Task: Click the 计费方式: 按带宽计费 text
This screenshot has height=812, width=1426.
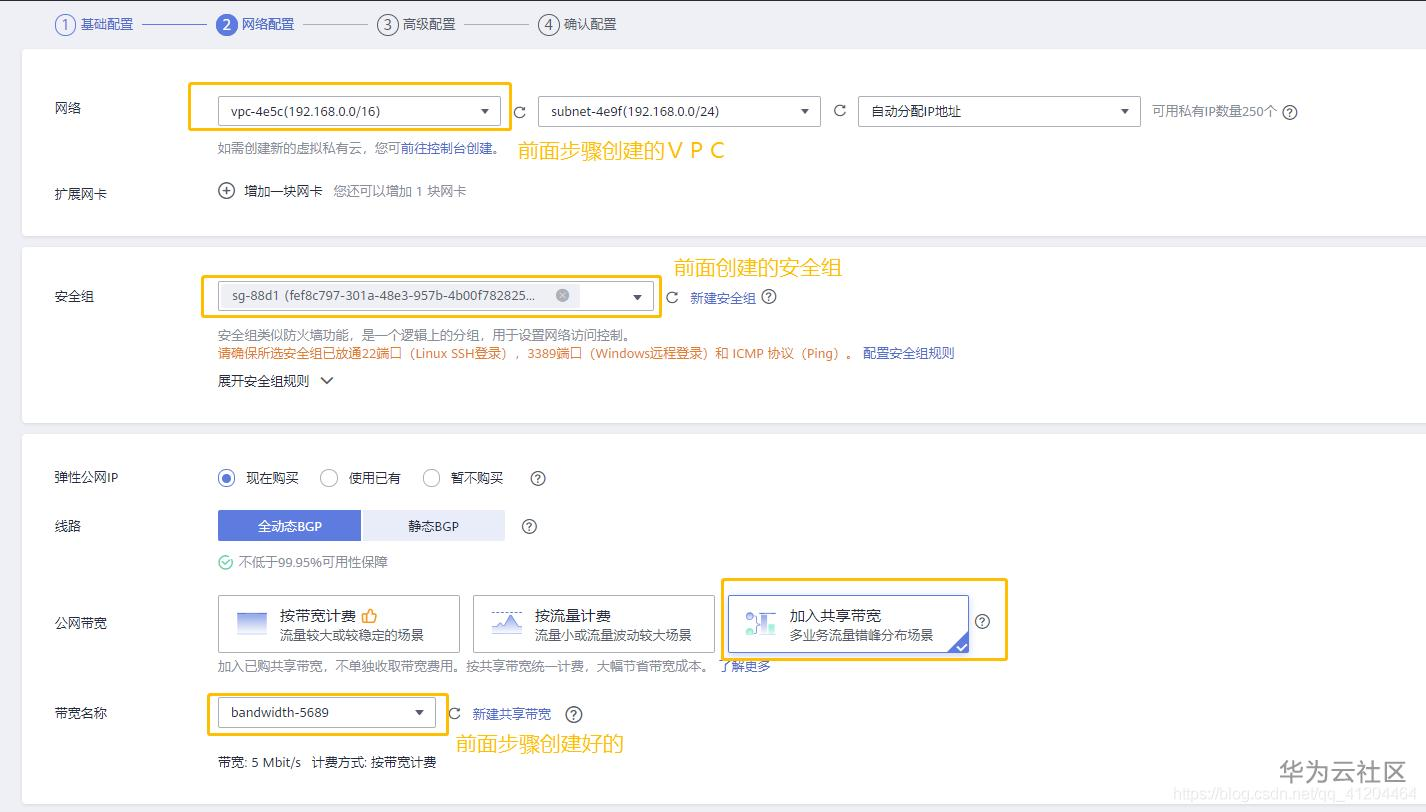Action: pos(374,762)
